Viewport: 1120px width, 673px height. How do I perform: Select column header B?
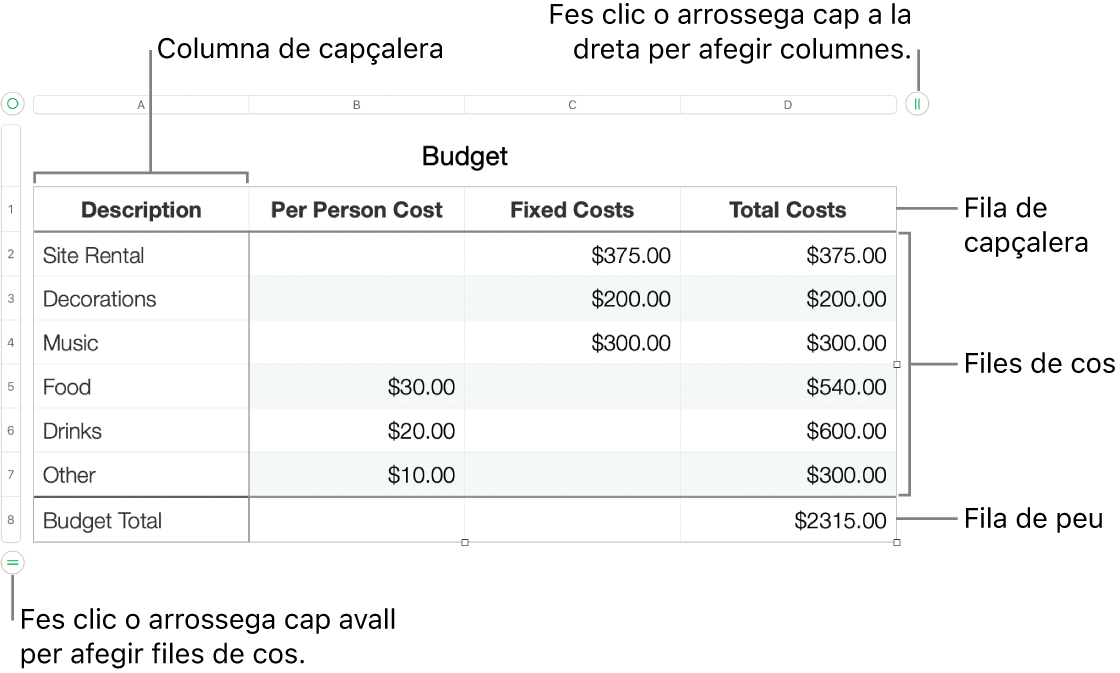point(356,103)
